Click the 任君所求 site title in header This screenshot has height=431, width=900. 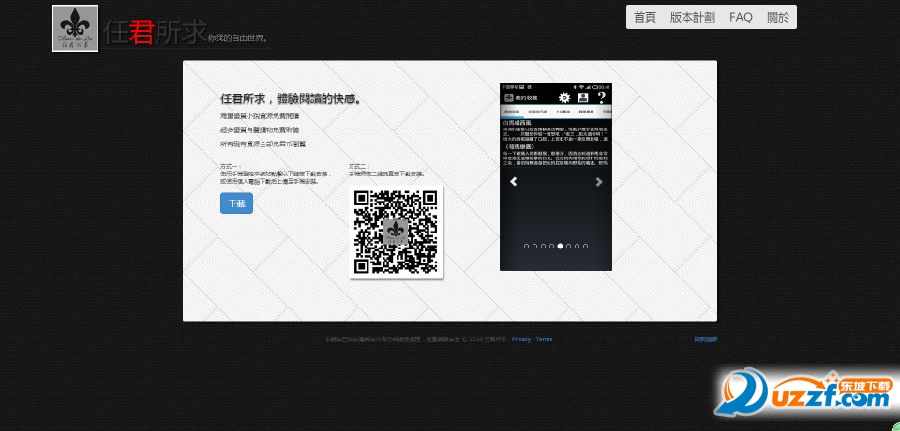point(154,33)
